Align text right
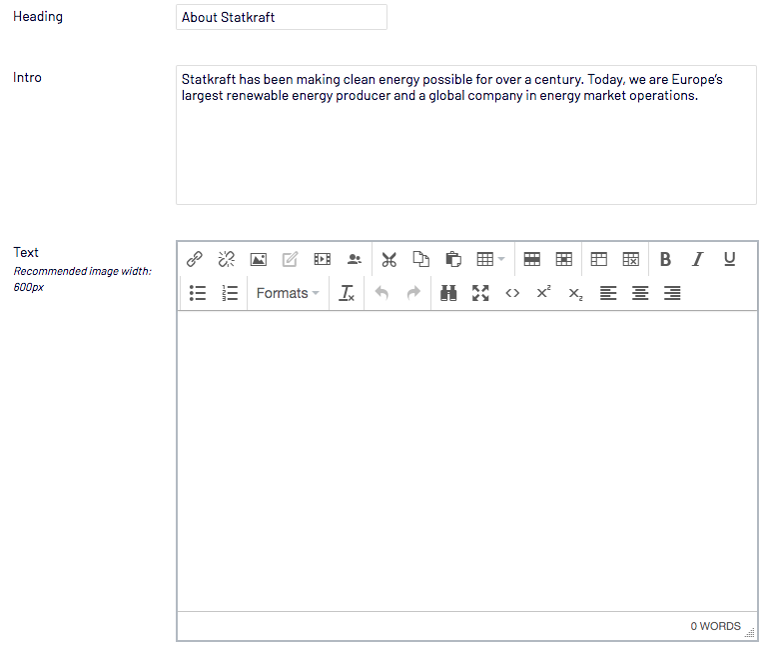 pyautogui.click(x=672, y=293)
